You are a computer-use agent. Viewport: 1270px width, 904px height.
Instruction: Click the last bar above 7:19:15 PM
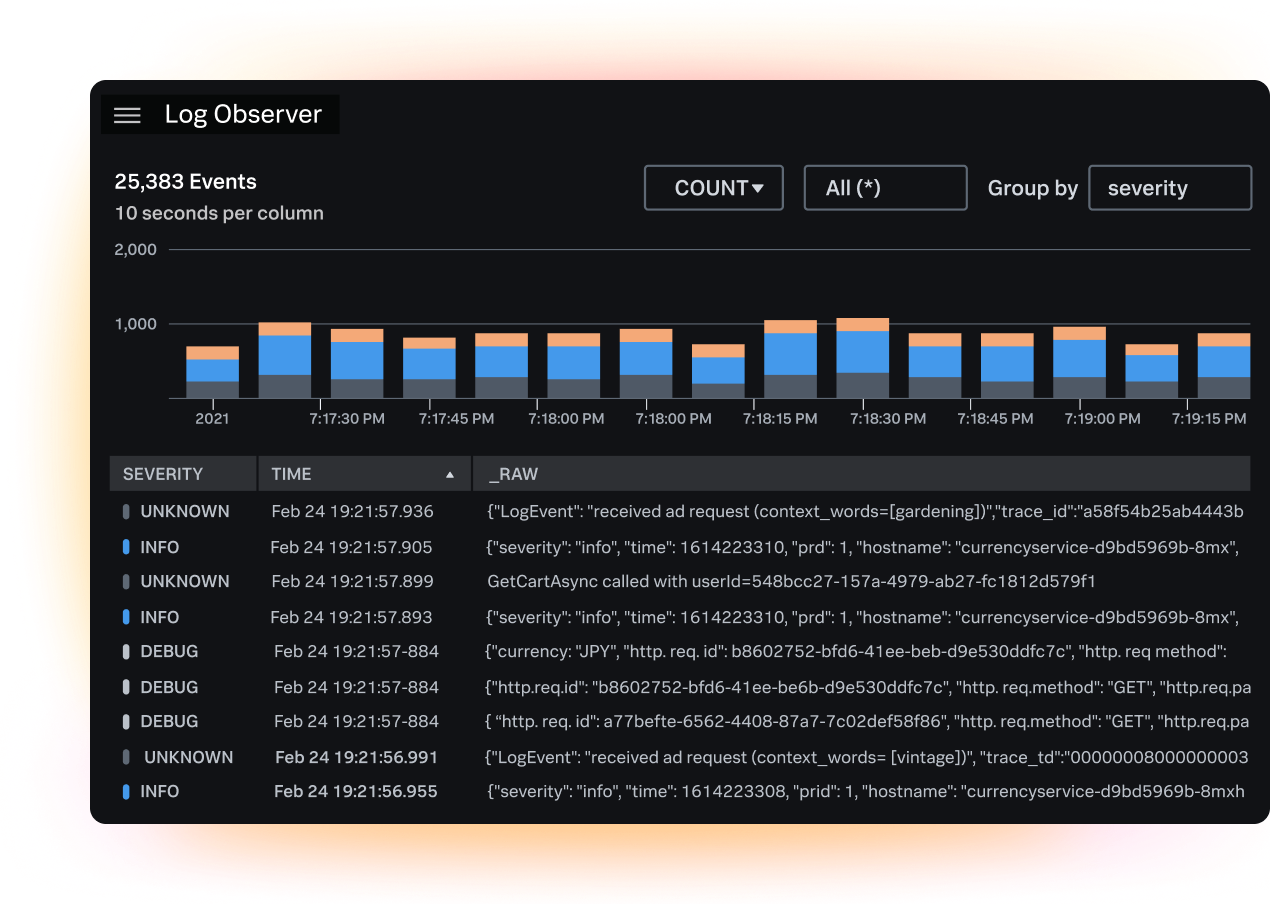point(1224,366)
